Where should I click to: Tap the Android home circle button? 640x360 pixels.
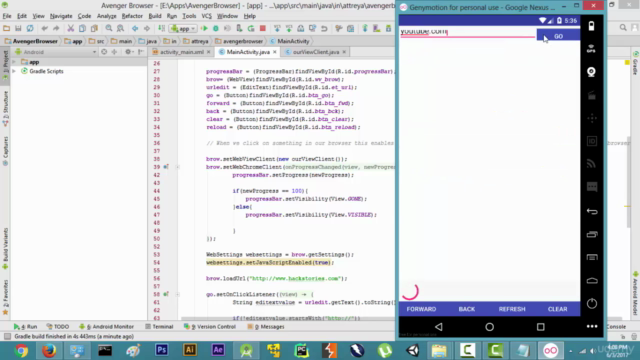[x=489, y=327]
